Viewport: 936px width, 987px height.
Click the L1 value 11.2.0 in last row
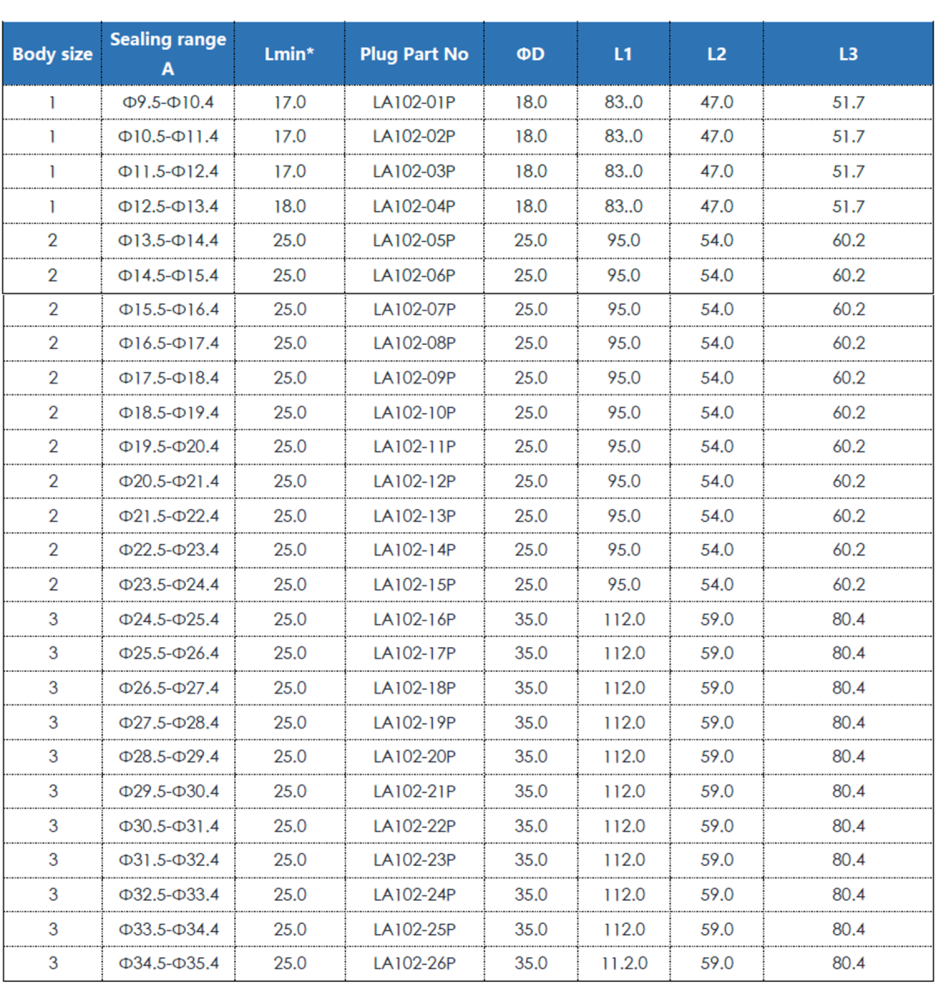(x=624, y=962)
